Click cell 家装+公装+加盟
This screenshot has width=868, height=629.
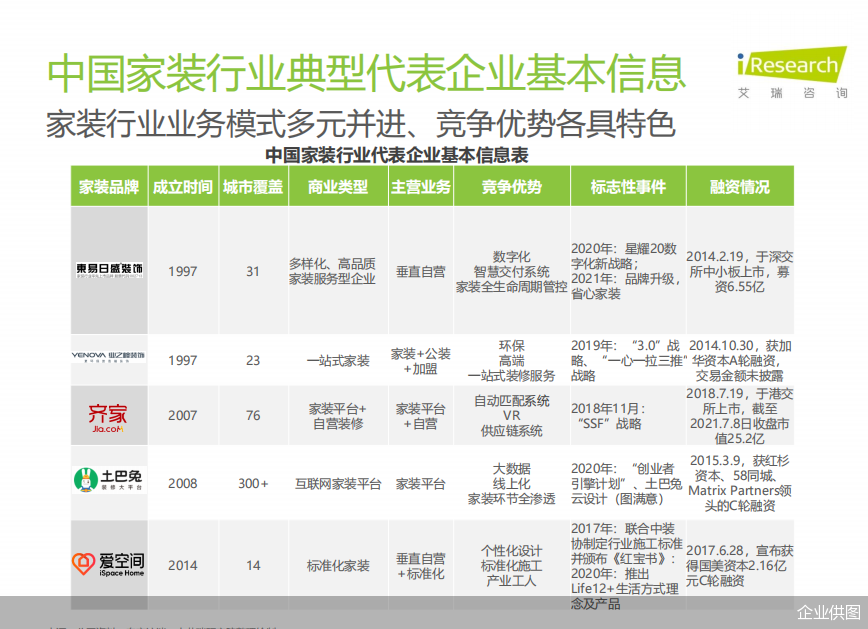click(421, 361)
